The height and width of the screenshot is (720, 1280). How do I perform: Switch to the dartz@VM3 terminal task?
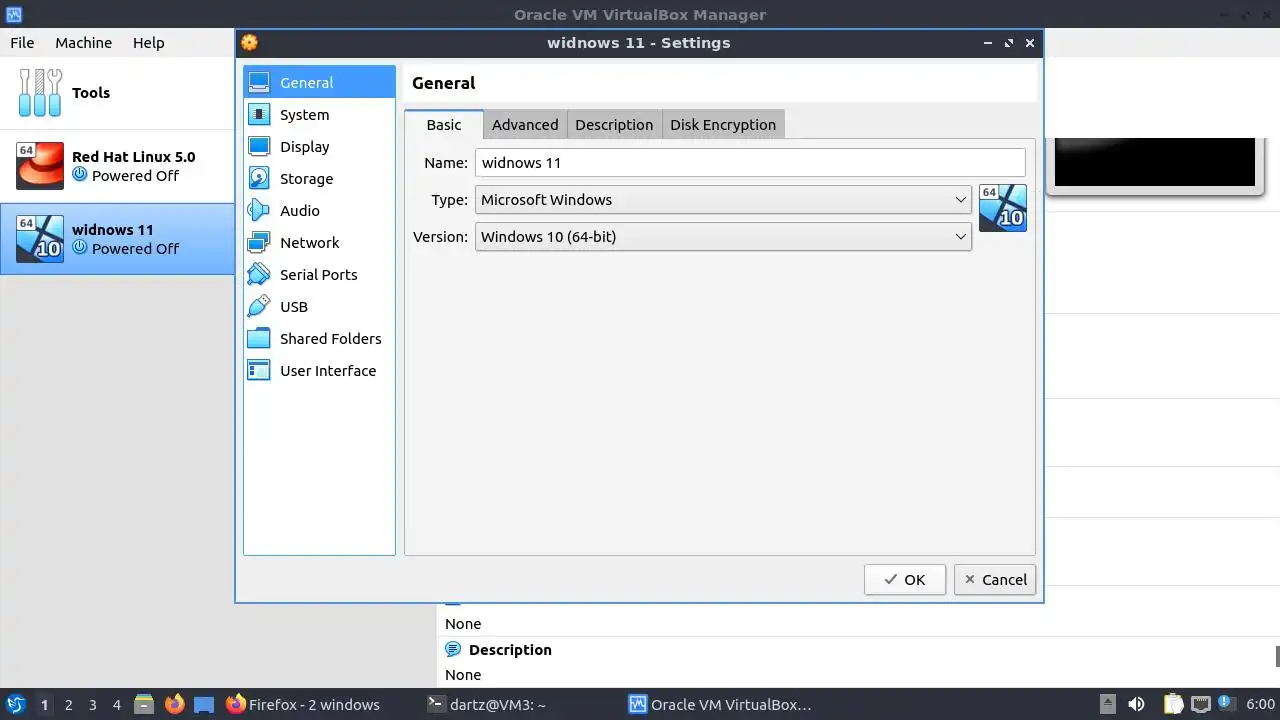point(486,705)
